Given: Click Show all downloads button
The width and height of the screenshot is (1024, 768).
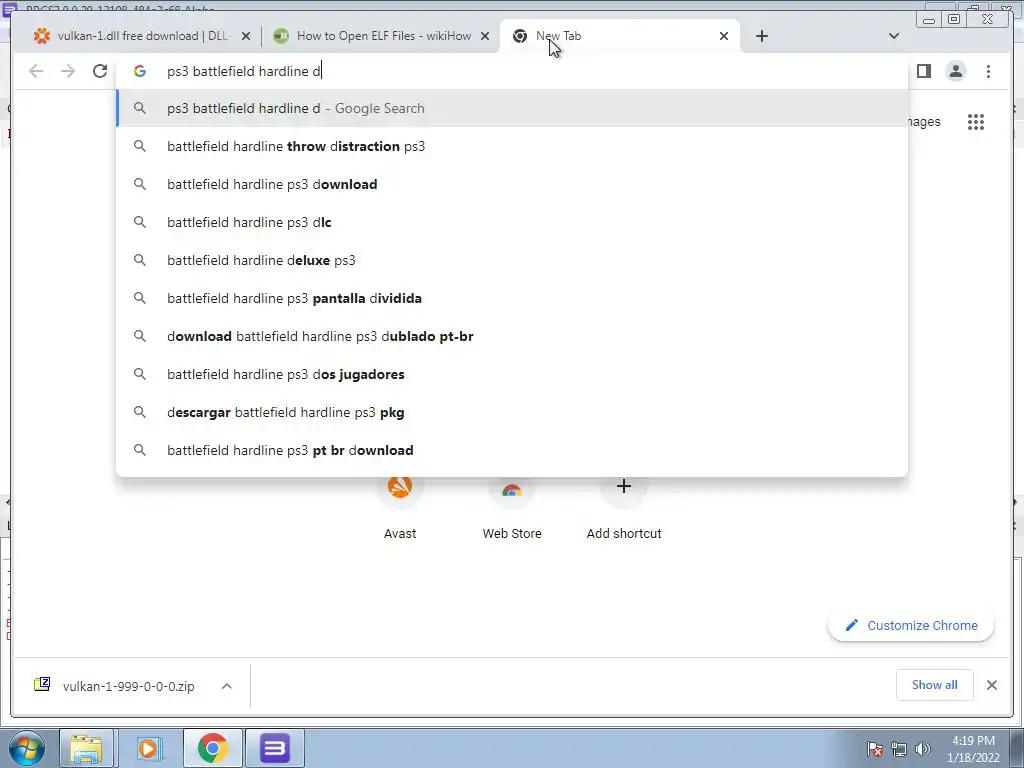Looking at the screenshot, I should pos(935,685).
